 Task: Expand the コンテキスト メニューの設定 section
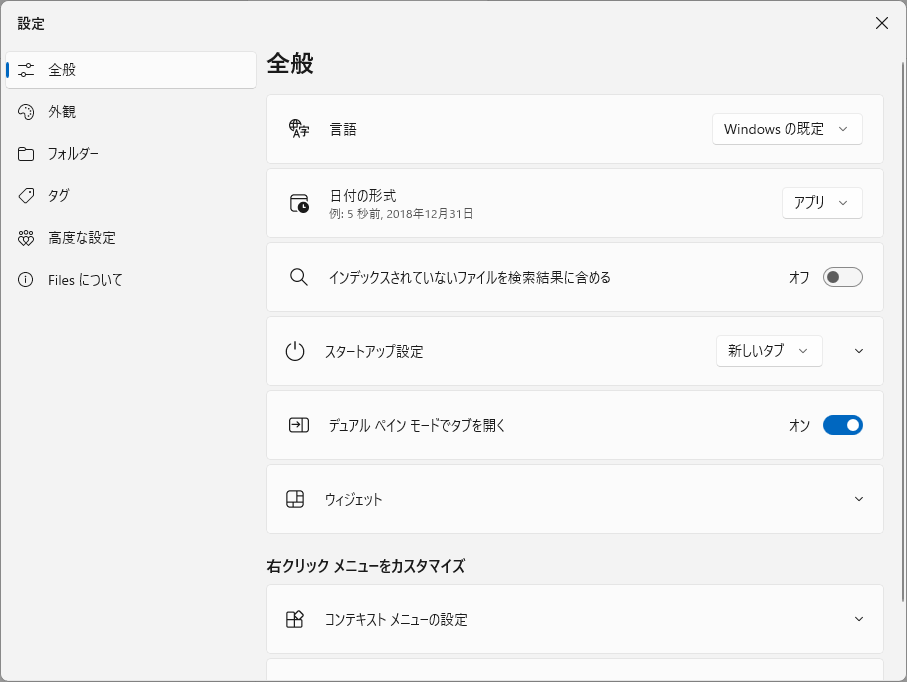pyautogui.click(x=859, y=620)
